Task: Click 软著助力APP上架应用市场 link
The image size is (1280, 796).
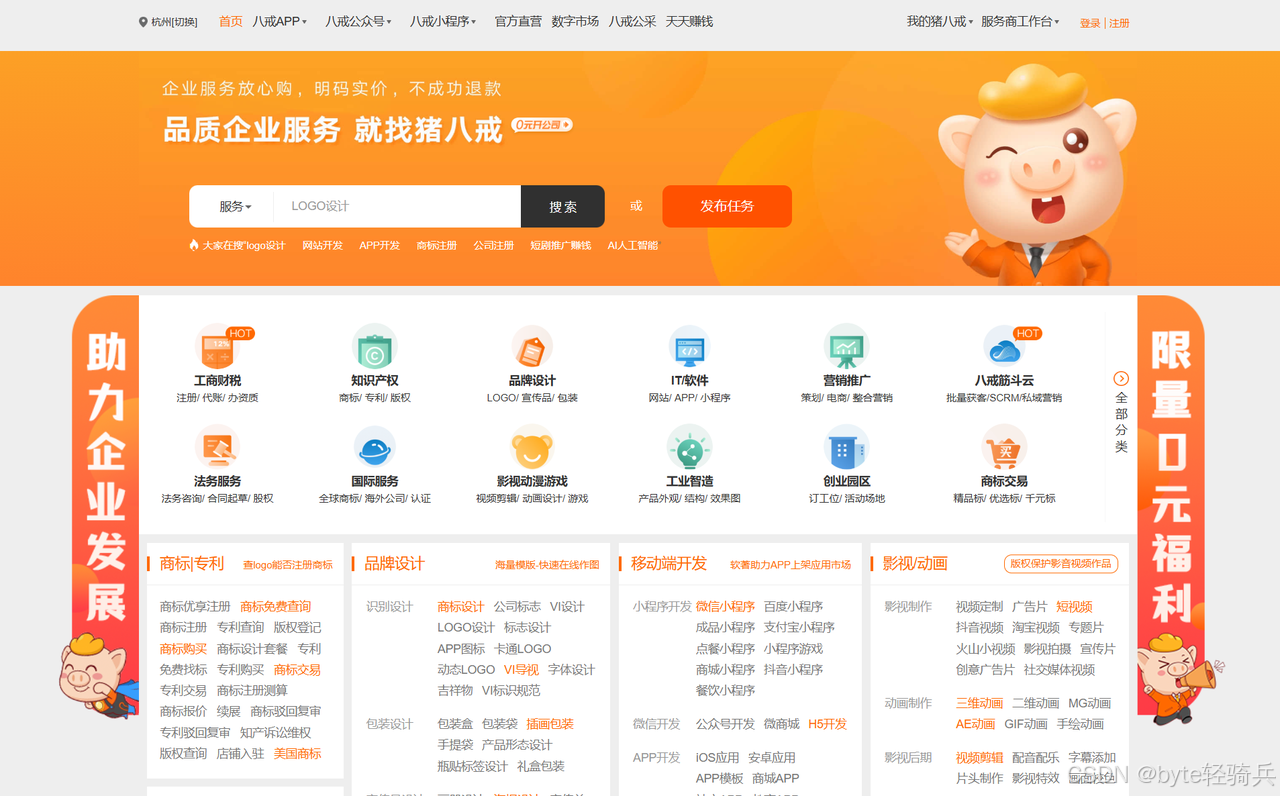Action: pyautogui.click(x=790, y=565)
